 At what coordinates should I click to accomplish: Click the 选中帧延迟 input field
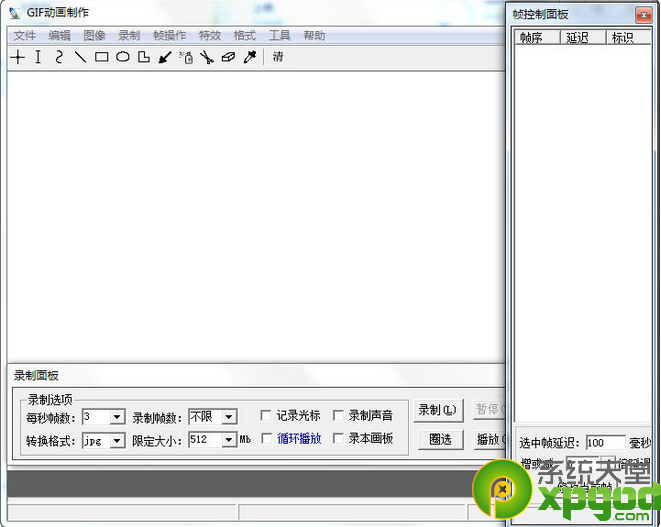coord(605,443)
